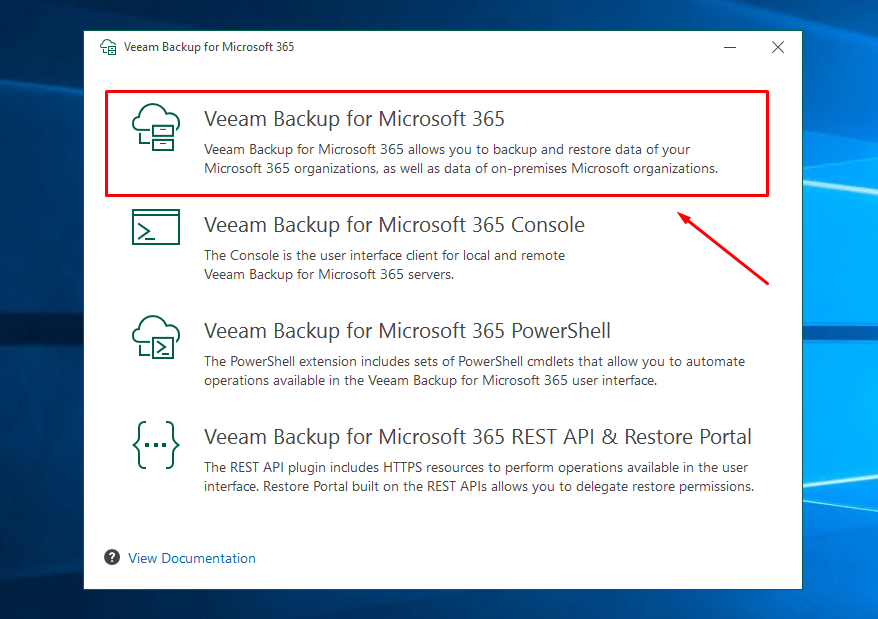Click the help question mark icon

coord(112,557)
